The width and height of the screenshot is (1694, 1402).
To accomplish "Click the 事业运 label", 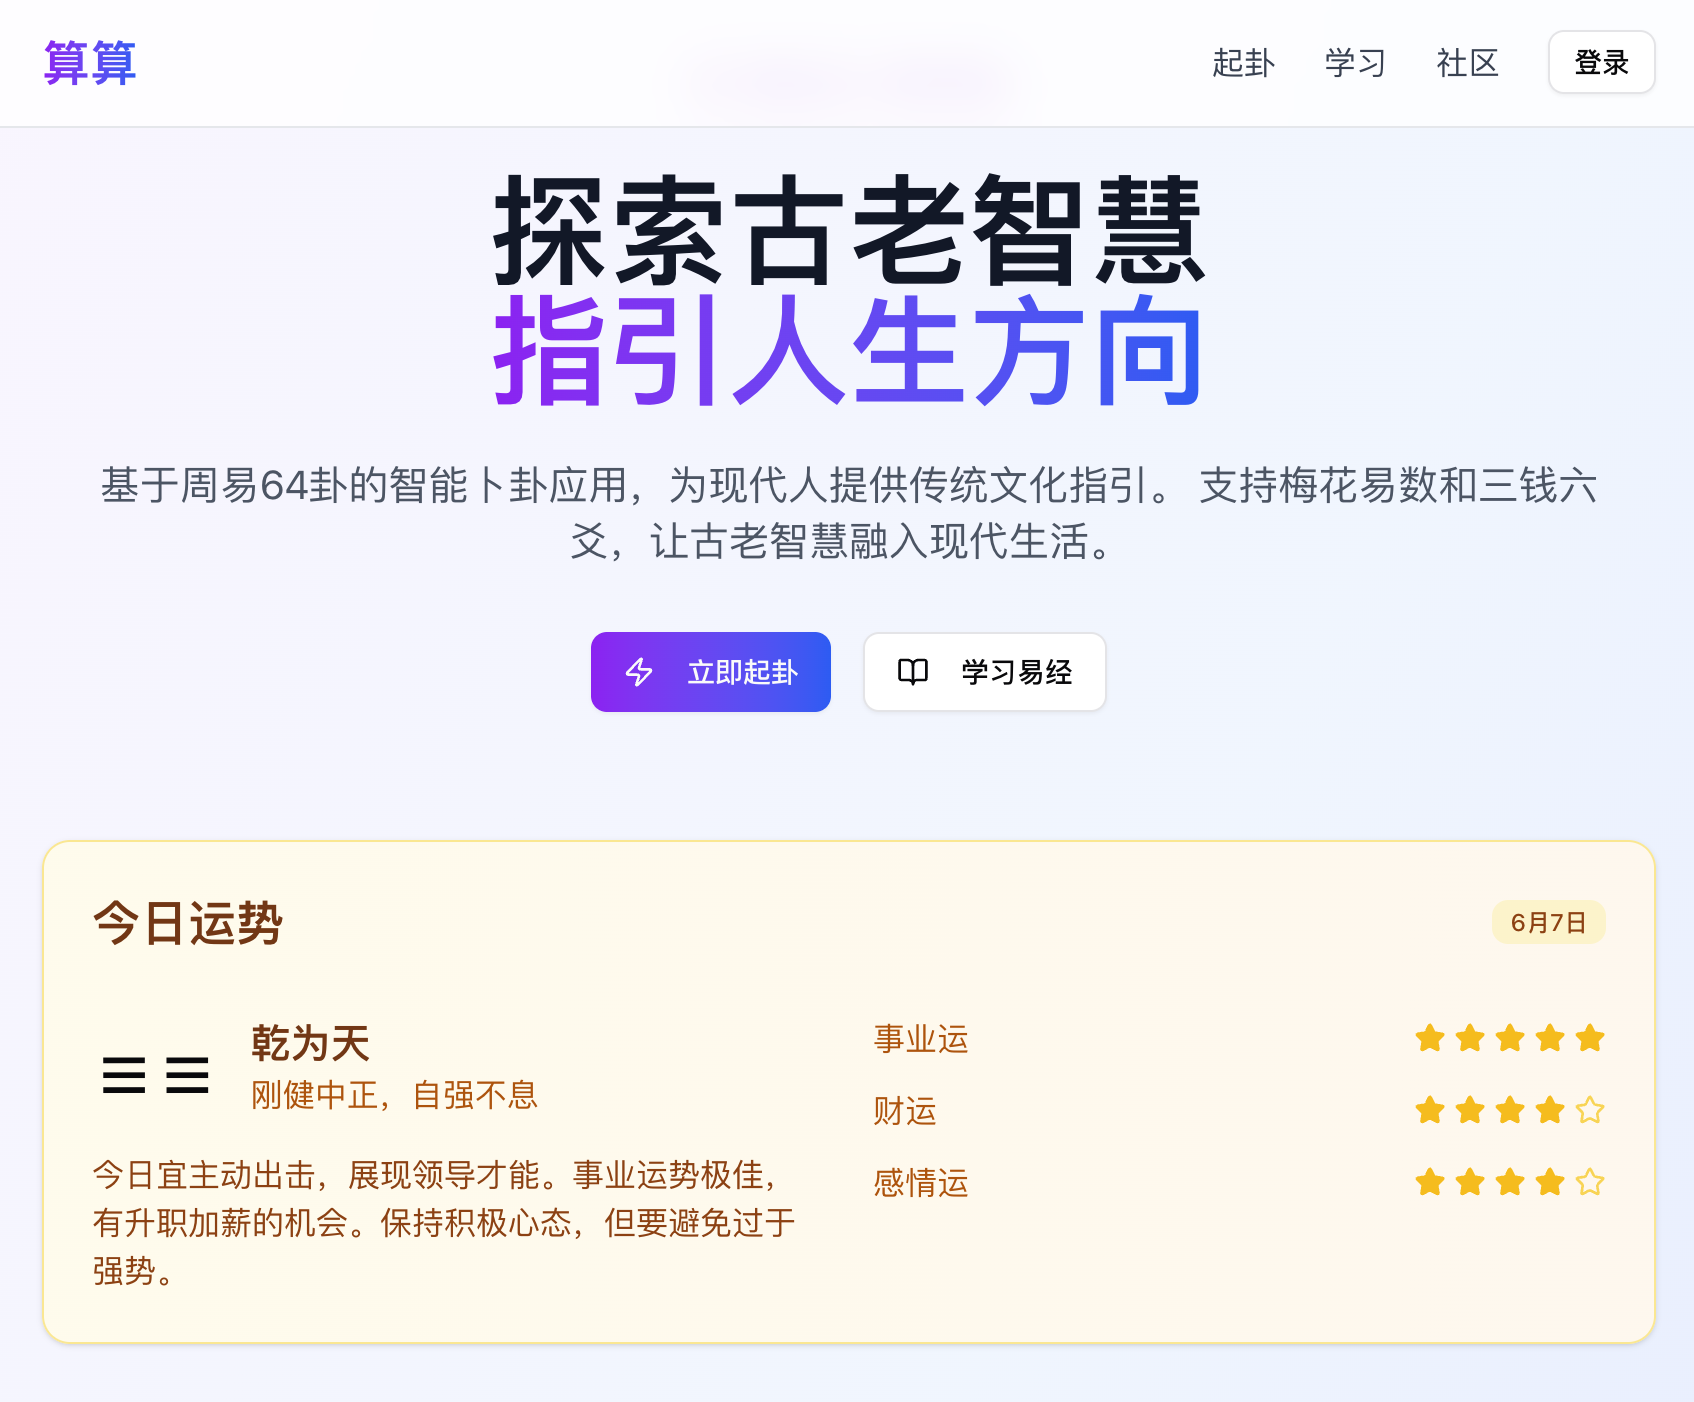I will tap(921, 1039).
